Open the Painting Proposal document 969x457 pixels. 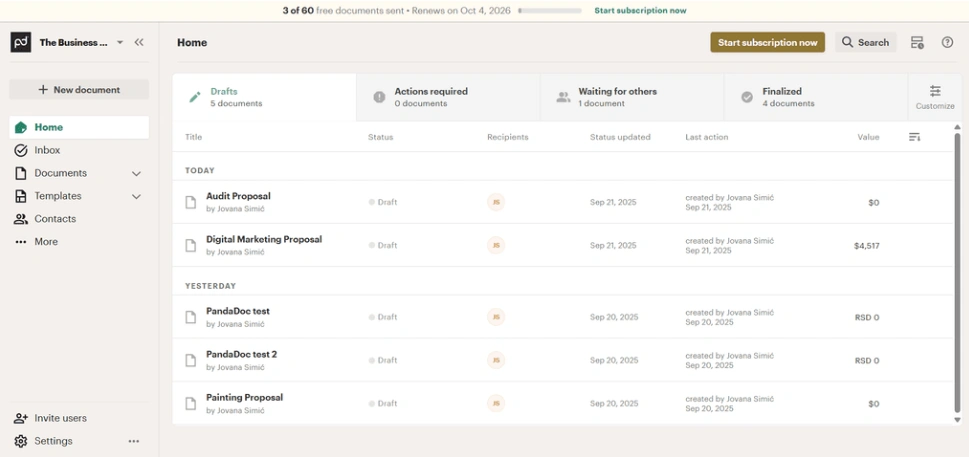pos(244,398)
